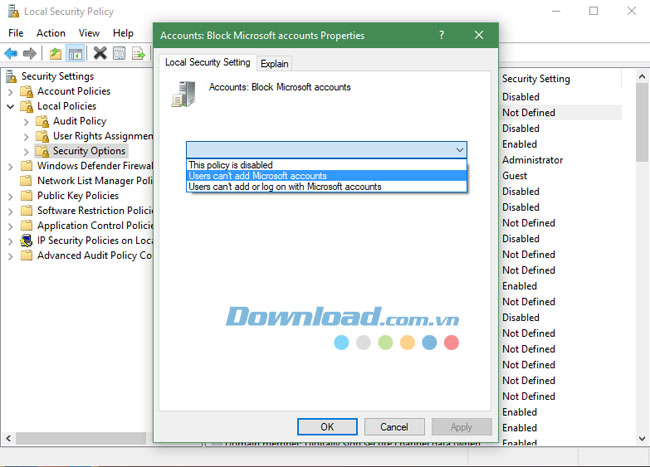Click the 'Administrator' security setting value

532,160
